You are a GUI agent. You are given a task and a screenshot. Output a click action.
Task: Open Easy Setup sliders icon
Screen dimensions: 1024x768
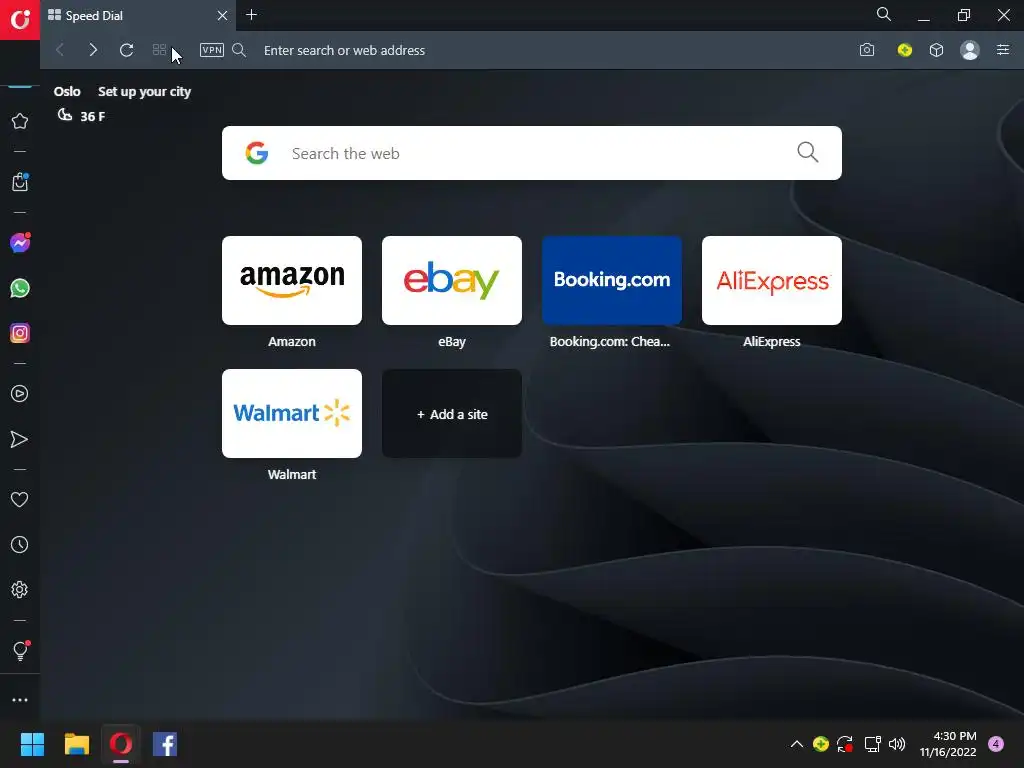click(x=1003, y=50)
